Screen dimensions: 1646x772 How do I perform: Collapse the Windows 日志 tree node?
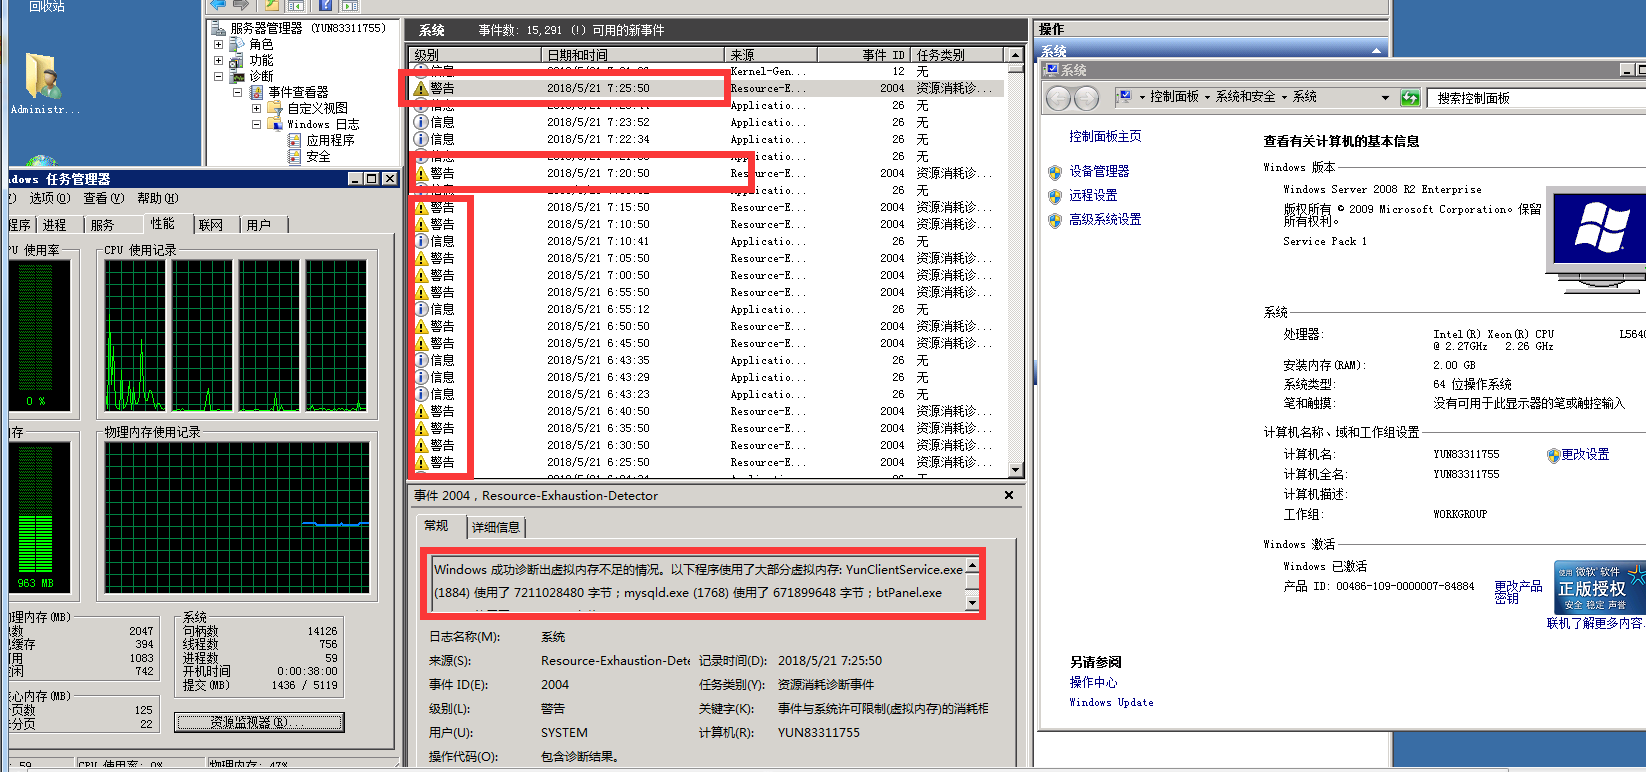tap(256, 124)
